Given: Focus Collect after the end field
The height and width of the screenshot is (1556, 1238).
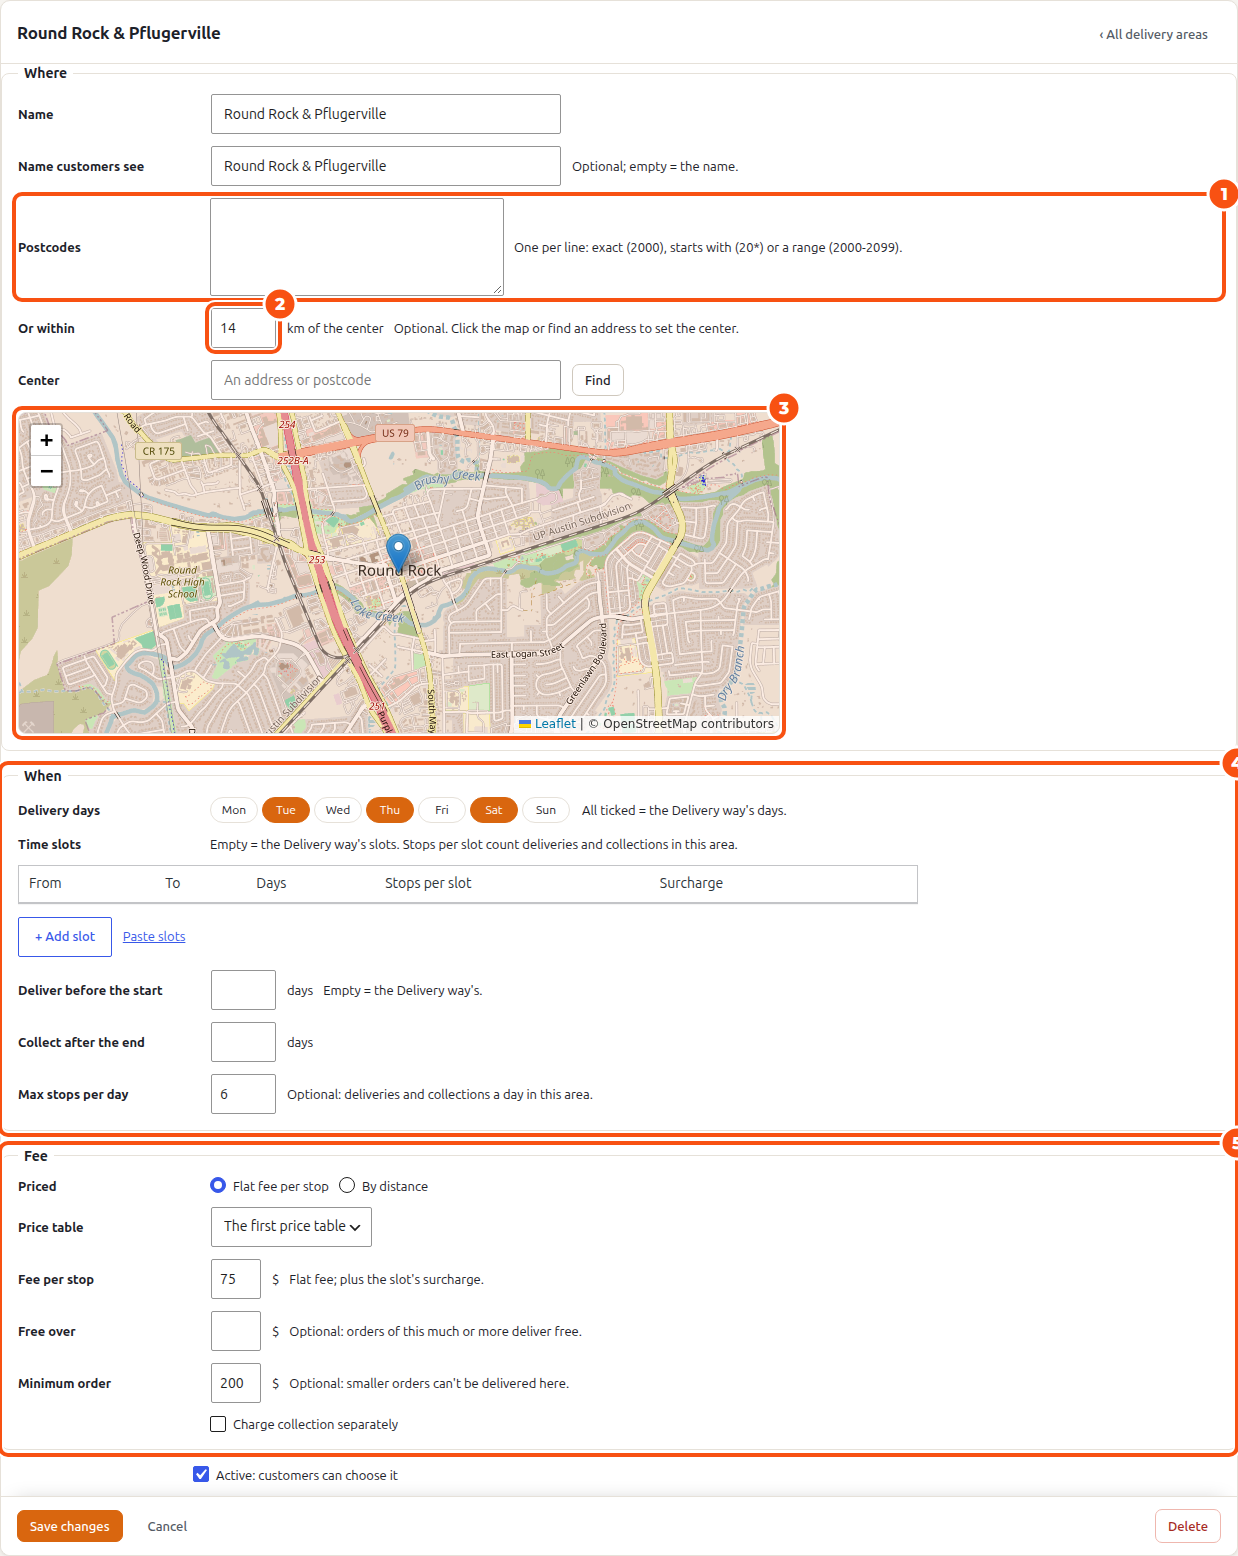Looking at the screenshot, I should pos(243,1042).
